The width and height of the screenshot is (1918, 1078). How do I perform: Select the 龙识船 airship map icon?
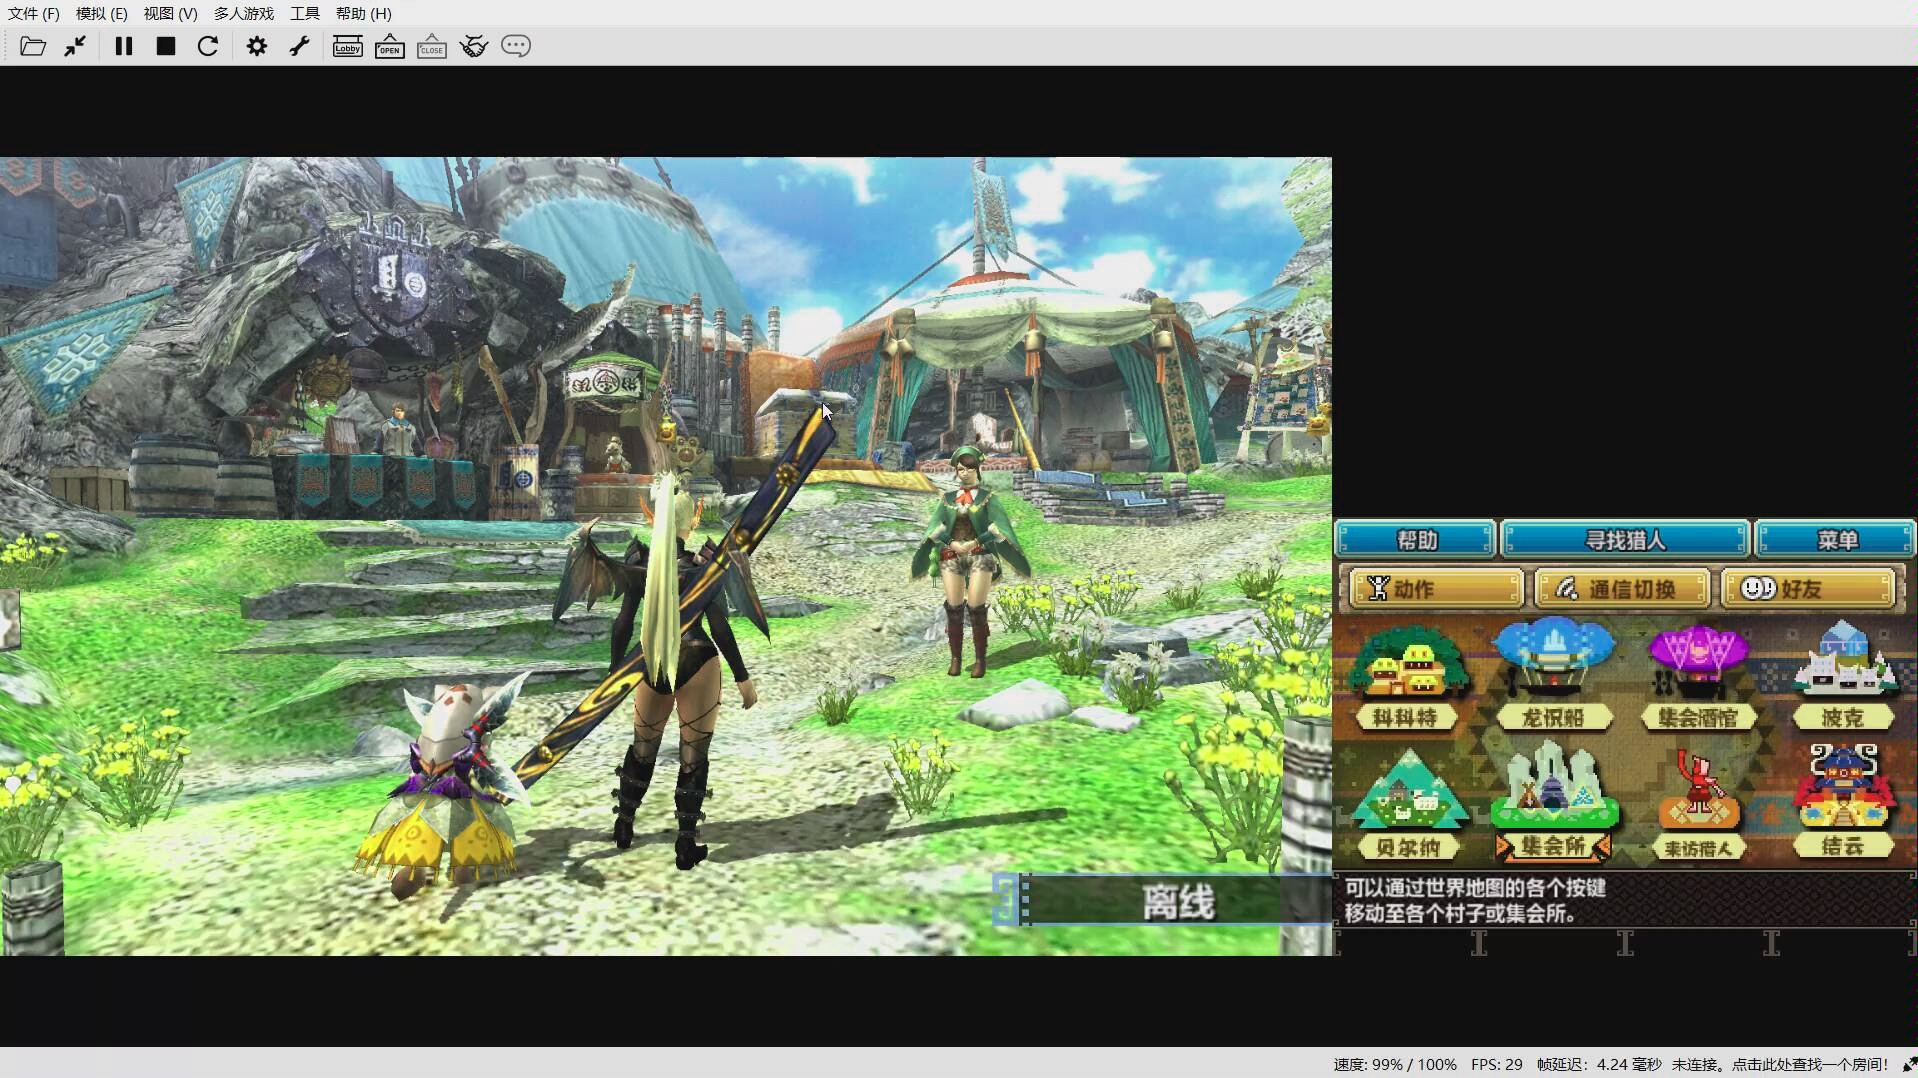click(x=1553, y=674)
